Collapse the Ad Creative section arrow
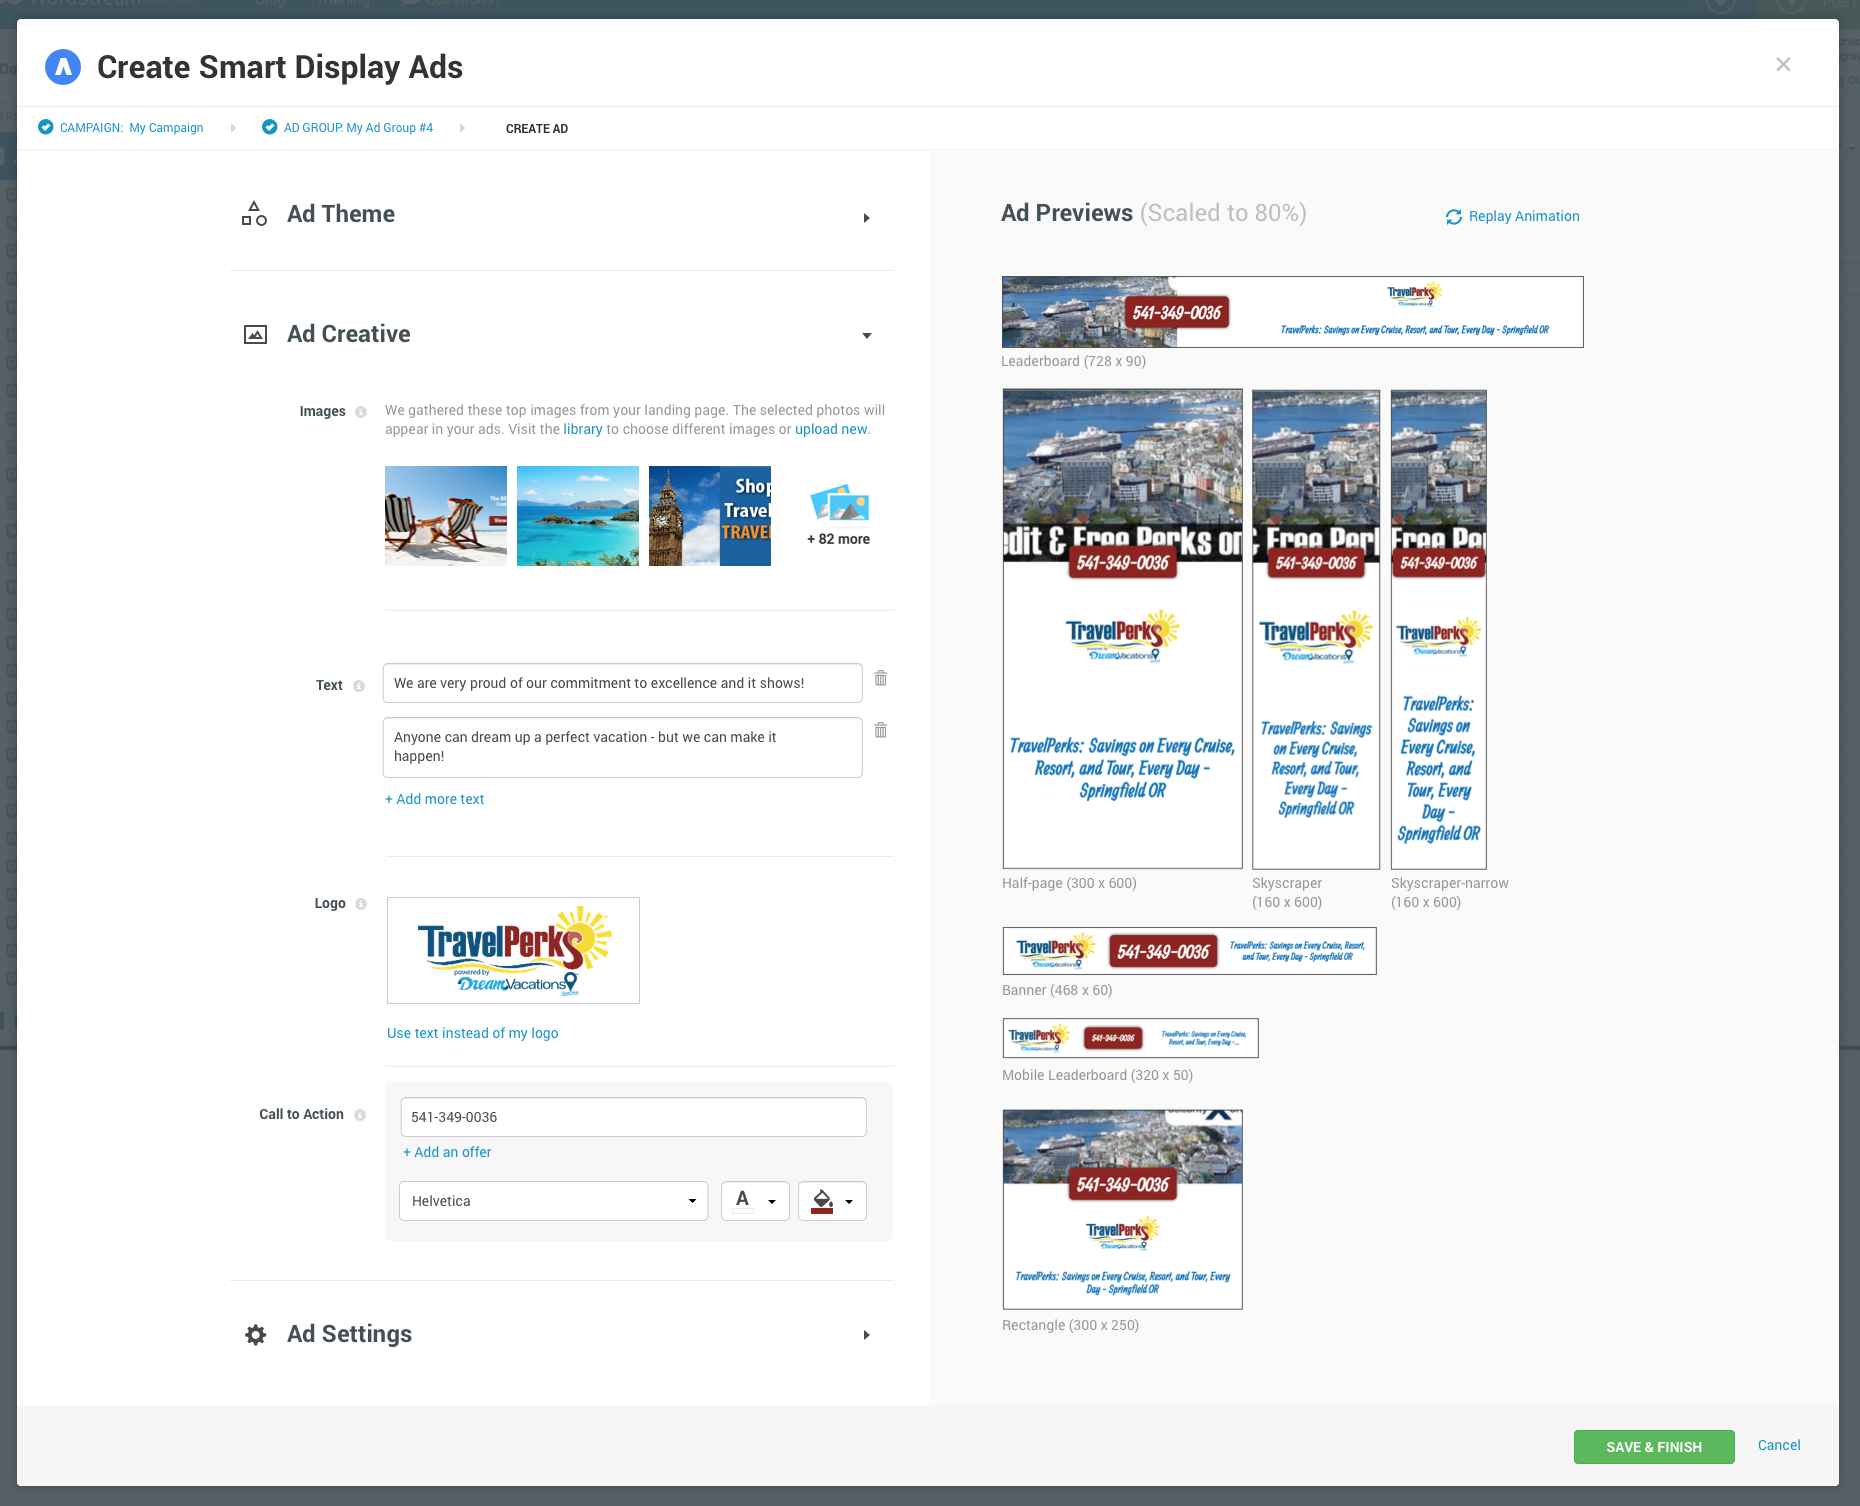 pyautogui.click(x=867, y=336)
